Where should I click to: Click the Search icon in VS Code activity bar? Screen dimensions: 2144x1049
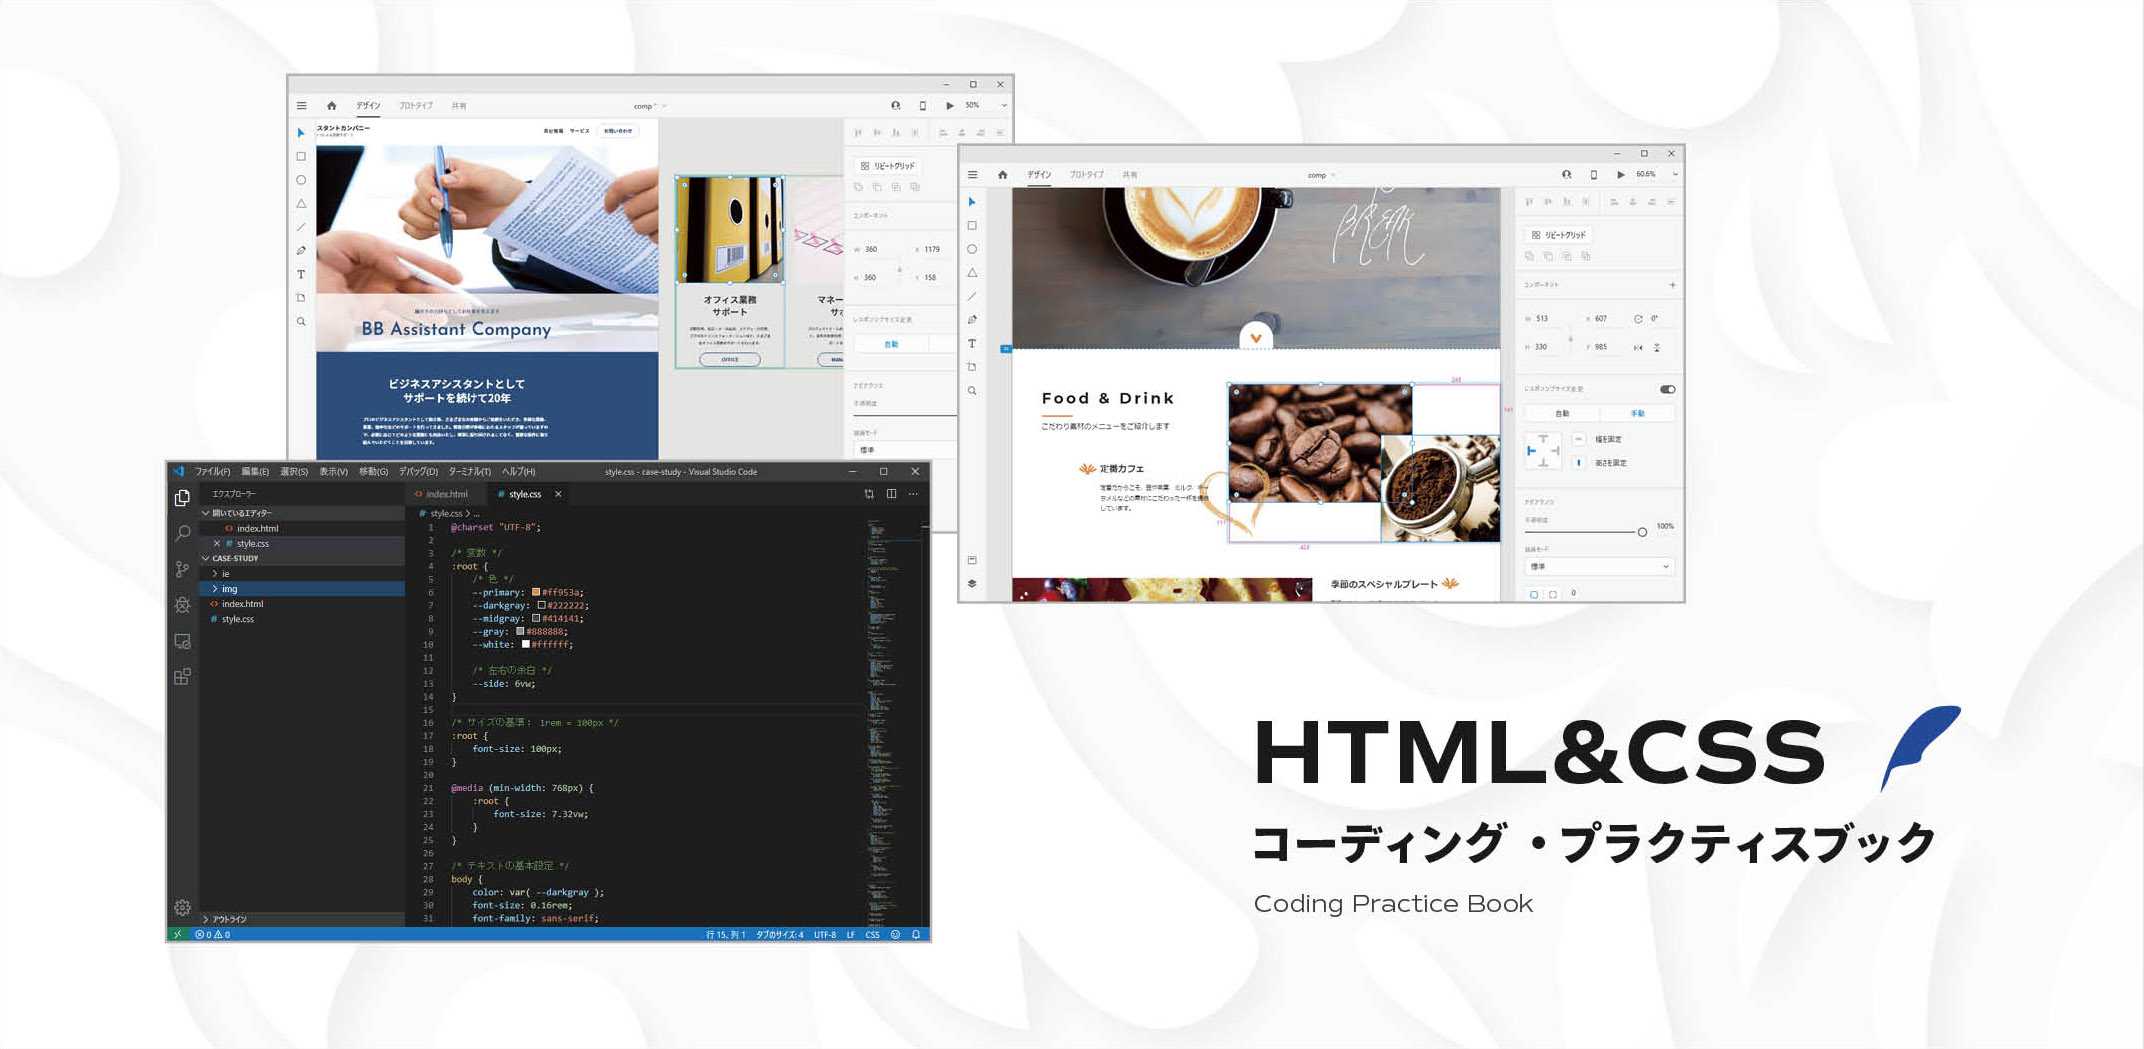tap(182, 533)
